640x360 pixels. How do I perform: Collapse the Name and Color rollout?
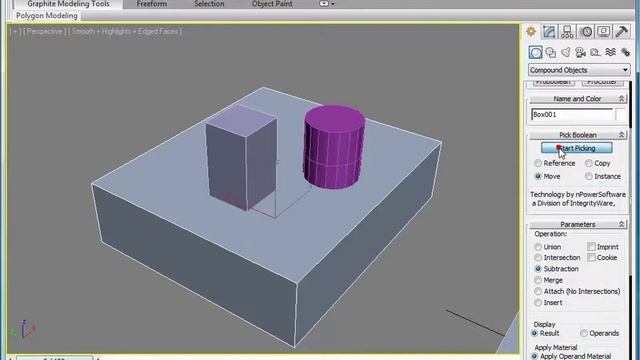(578, 99)
